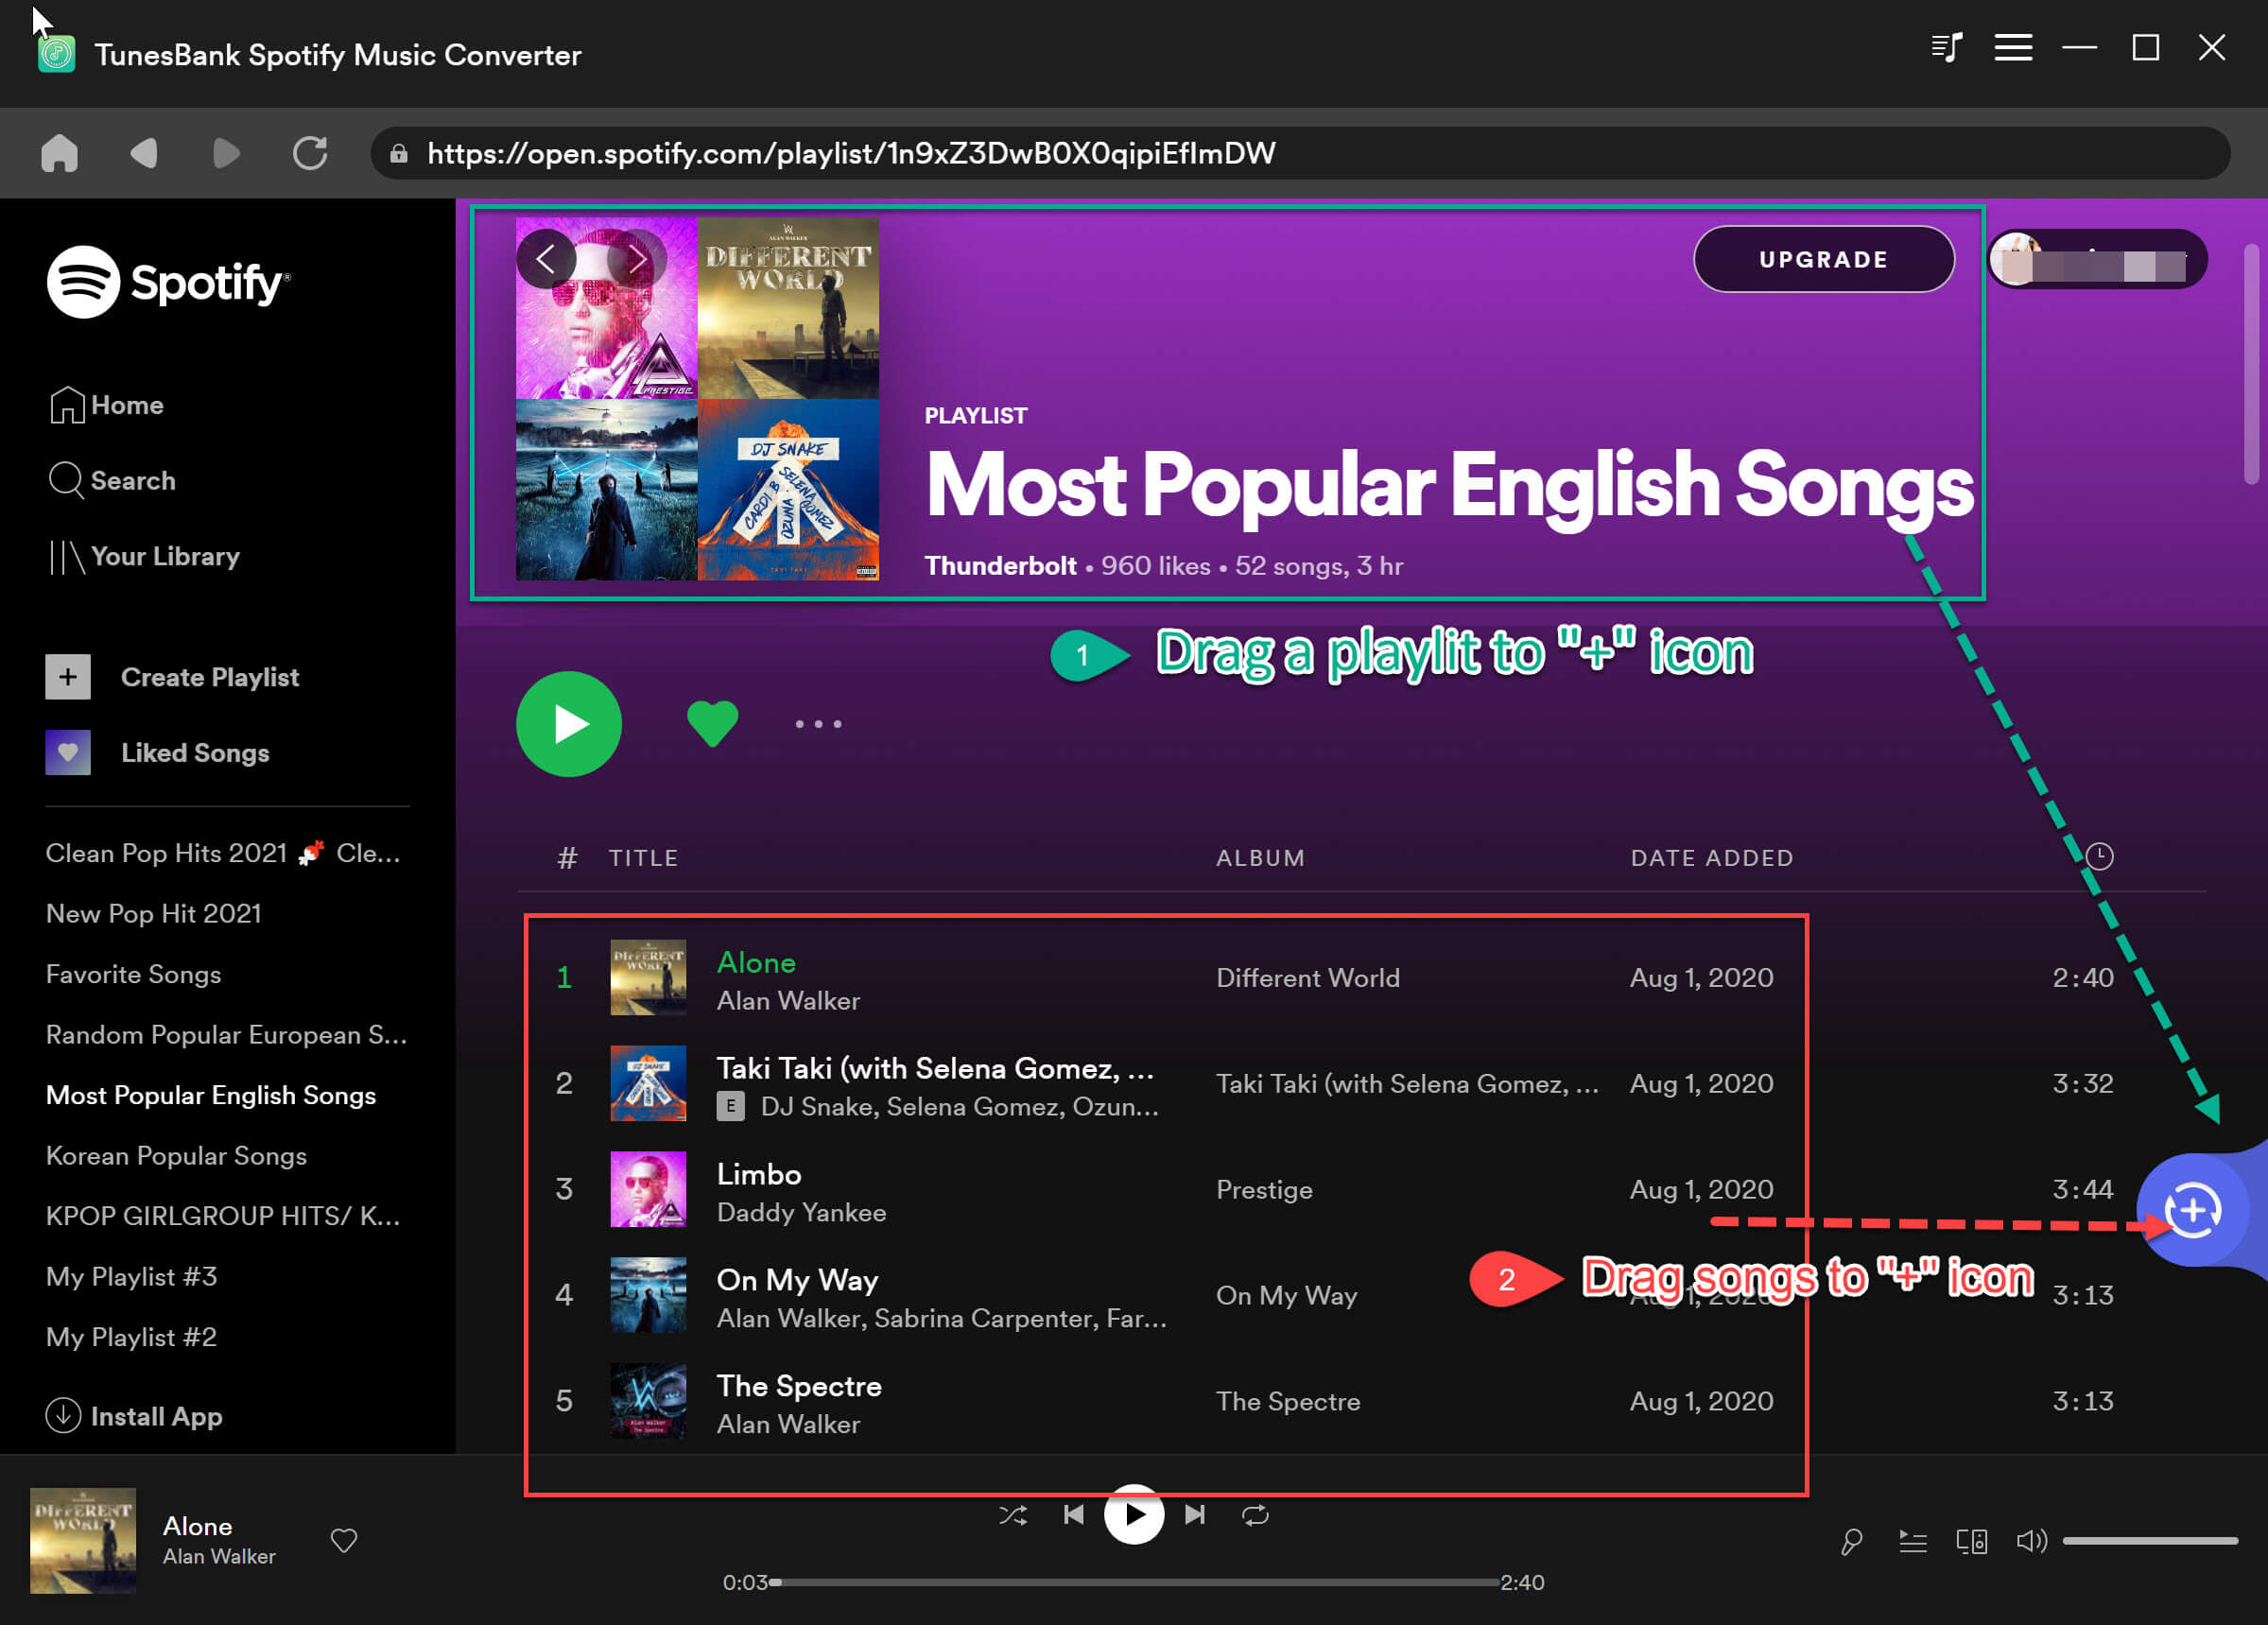The image size is (2268, 1625).
Task: Expand the 'Your Library' section
Action: [164, 556]
